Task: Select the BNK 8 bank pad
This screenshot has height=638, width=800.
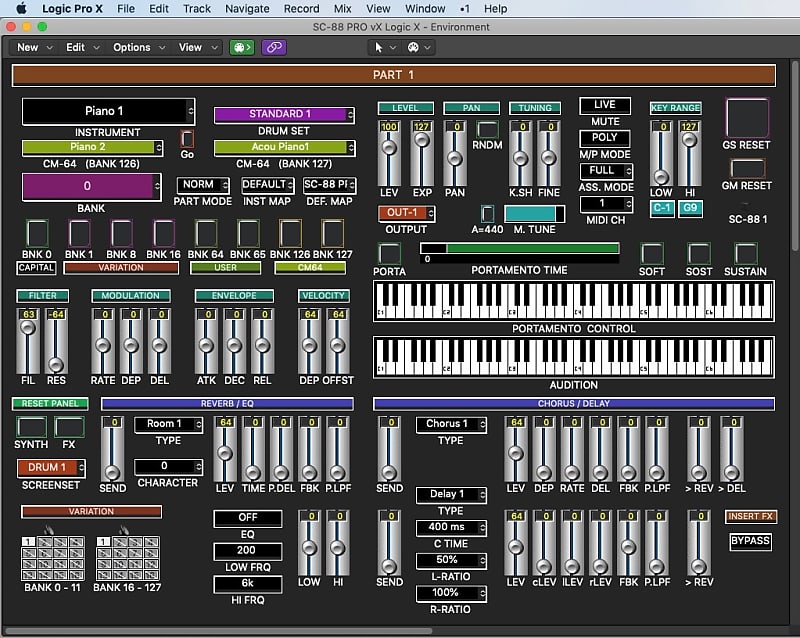Action: click(121, 233)
